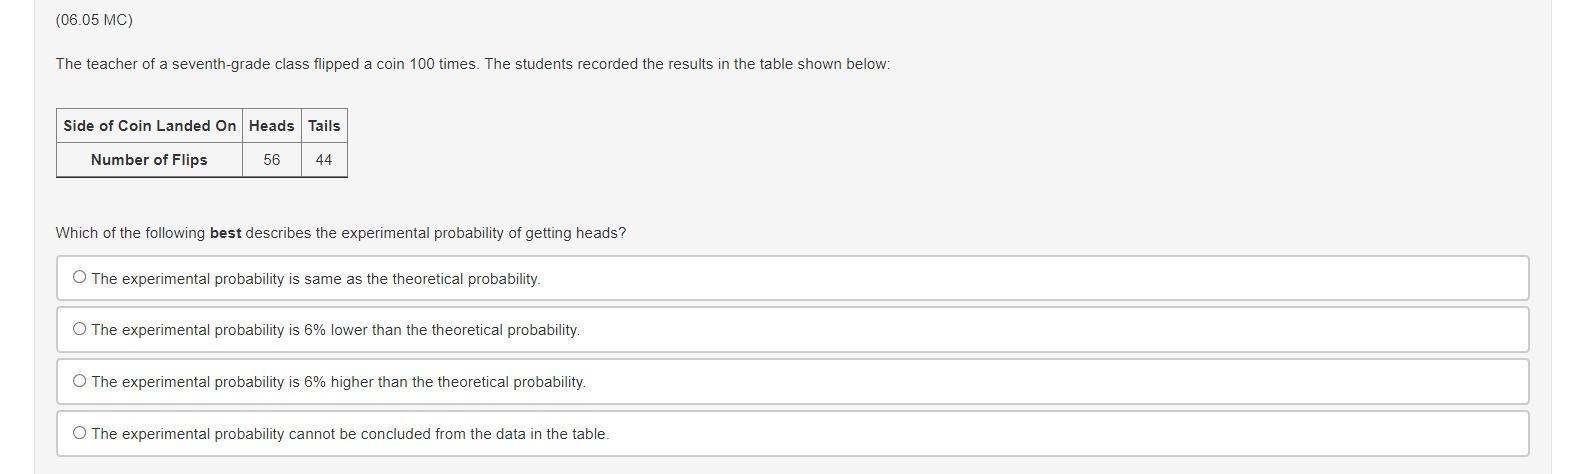The image size is (1570, 474).
Task: Click the 'Side of Coin Landed On' header
Action: click(x=149, y=126)
